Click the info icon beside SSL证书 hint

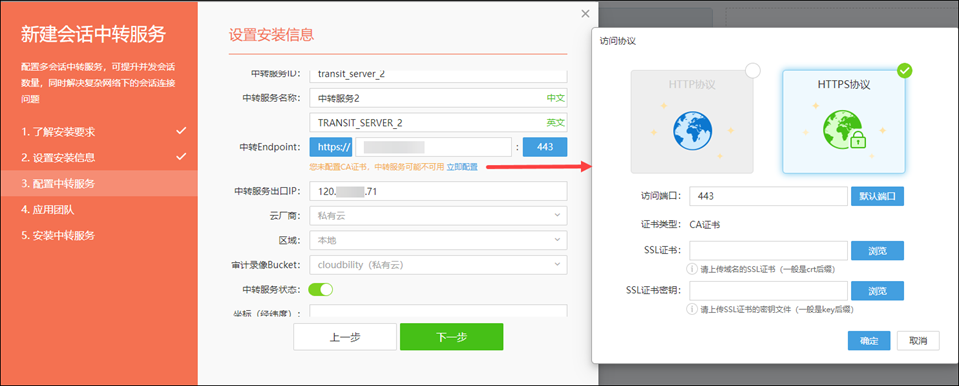692,268
